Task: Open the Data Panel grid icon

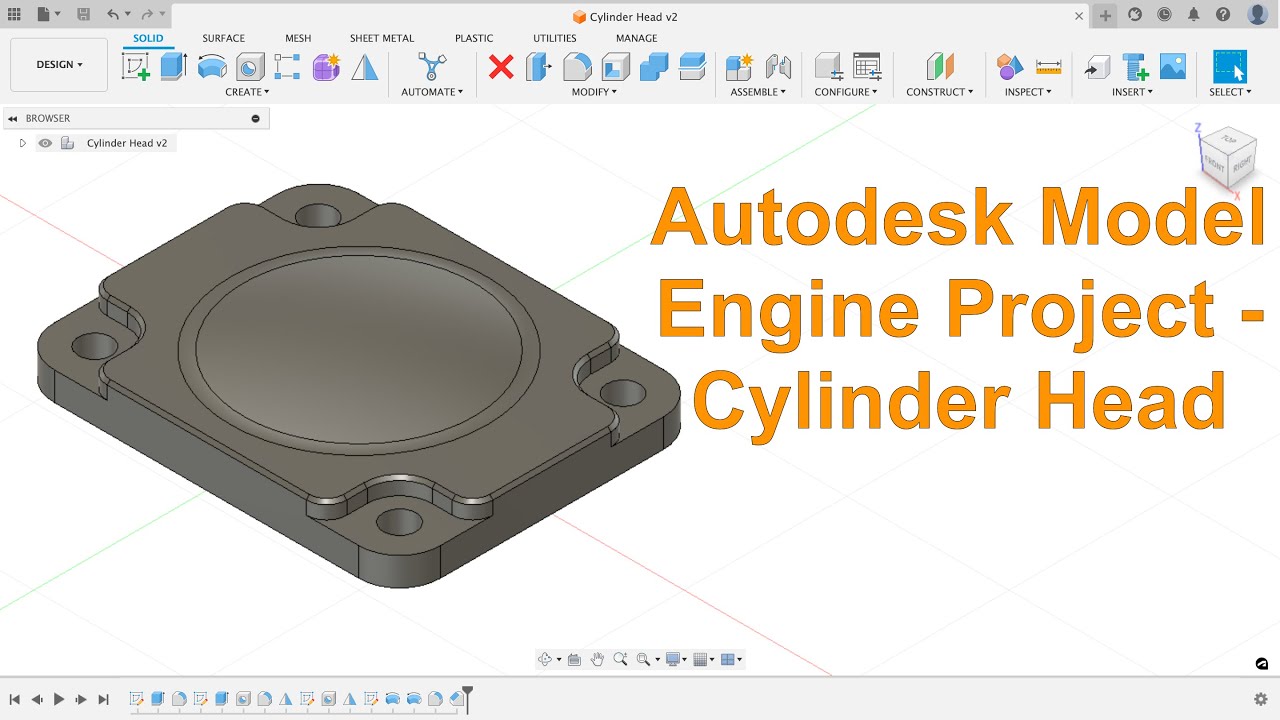Action: pyautogui.click(x=14, y=15)
